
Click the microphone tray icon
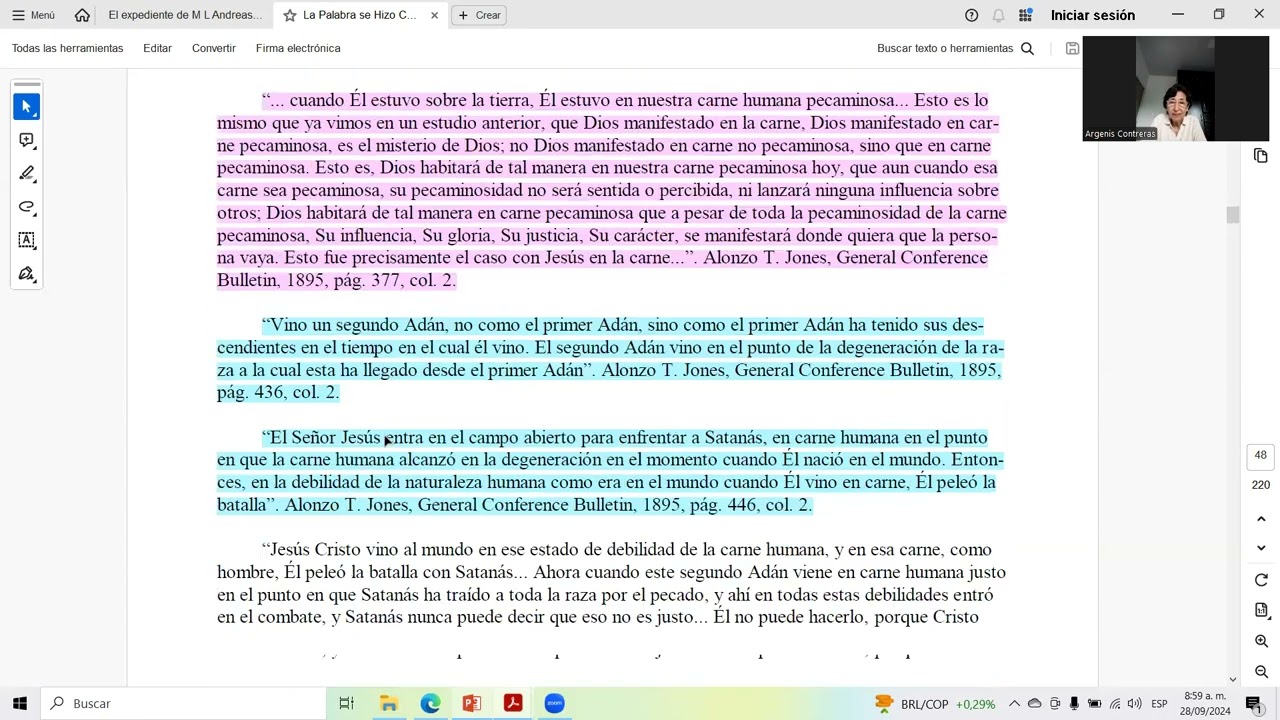(x=1074, y=704)
